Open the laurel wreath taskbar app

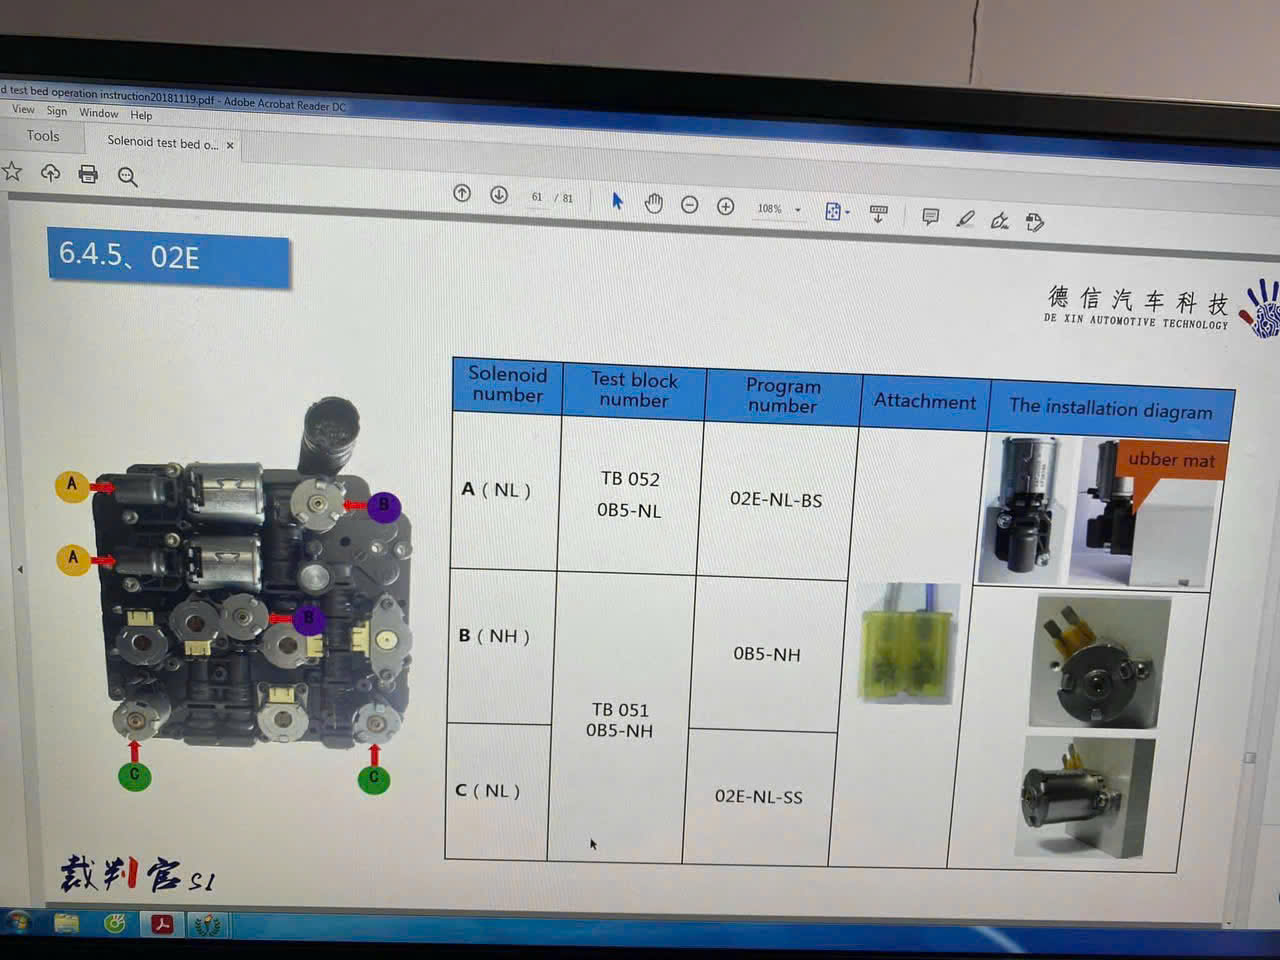[x=207, y=925]
